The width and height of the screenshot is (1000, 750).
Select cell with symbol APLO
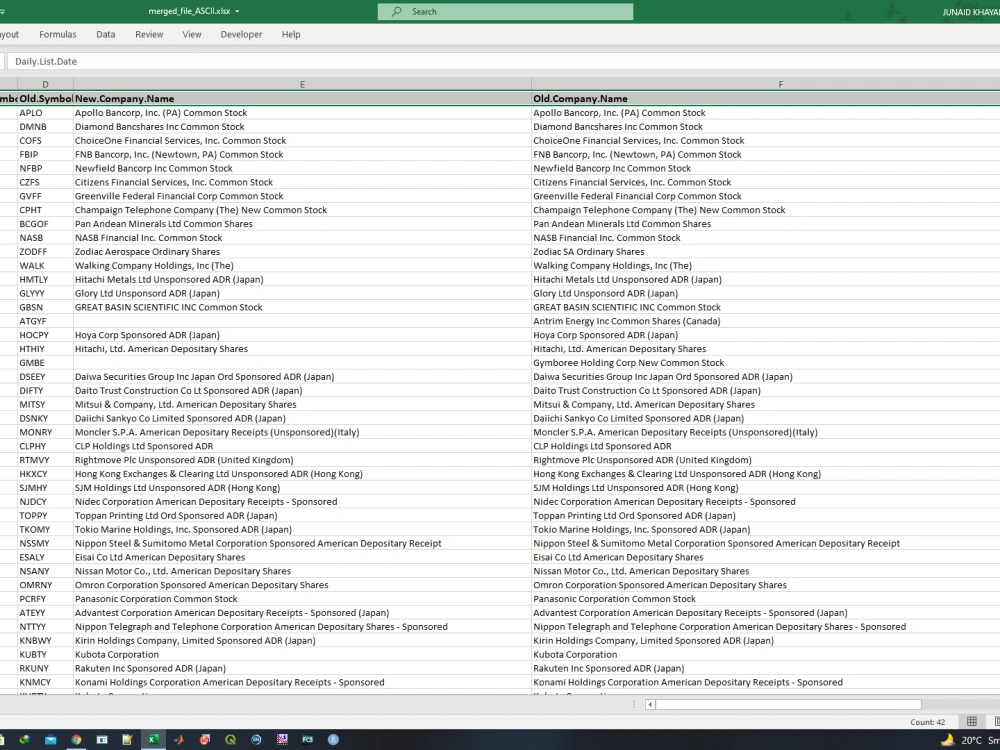pos(45,113)
